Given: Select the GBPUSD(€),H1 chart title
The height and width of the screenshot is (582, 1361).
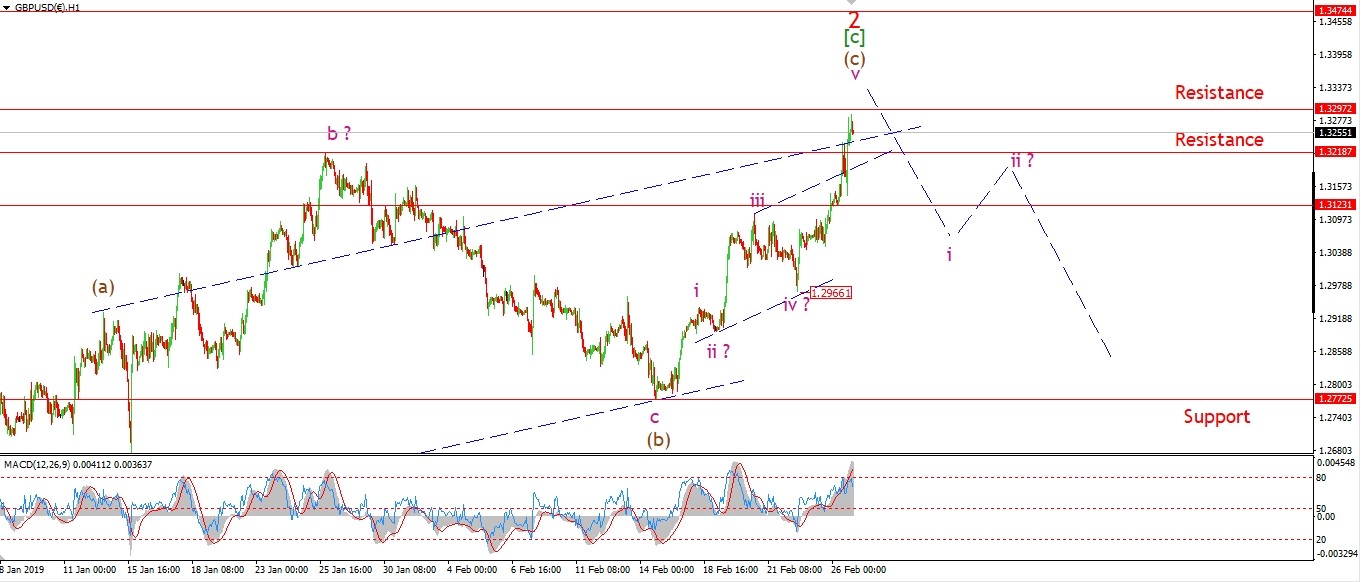Looking at the screenshot, I should point(47,7).
